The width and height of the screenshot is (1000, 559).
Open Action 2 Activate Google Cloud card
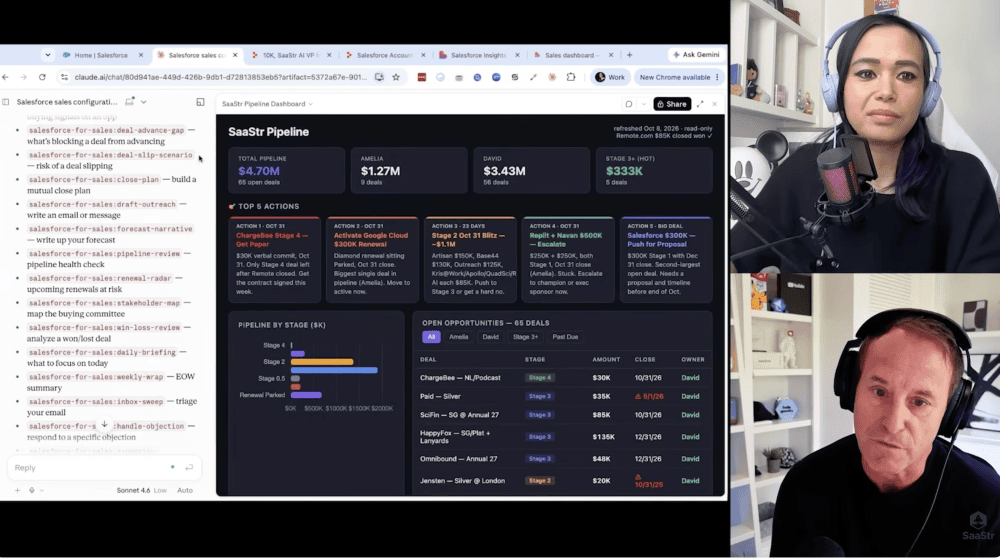point(372,259)
